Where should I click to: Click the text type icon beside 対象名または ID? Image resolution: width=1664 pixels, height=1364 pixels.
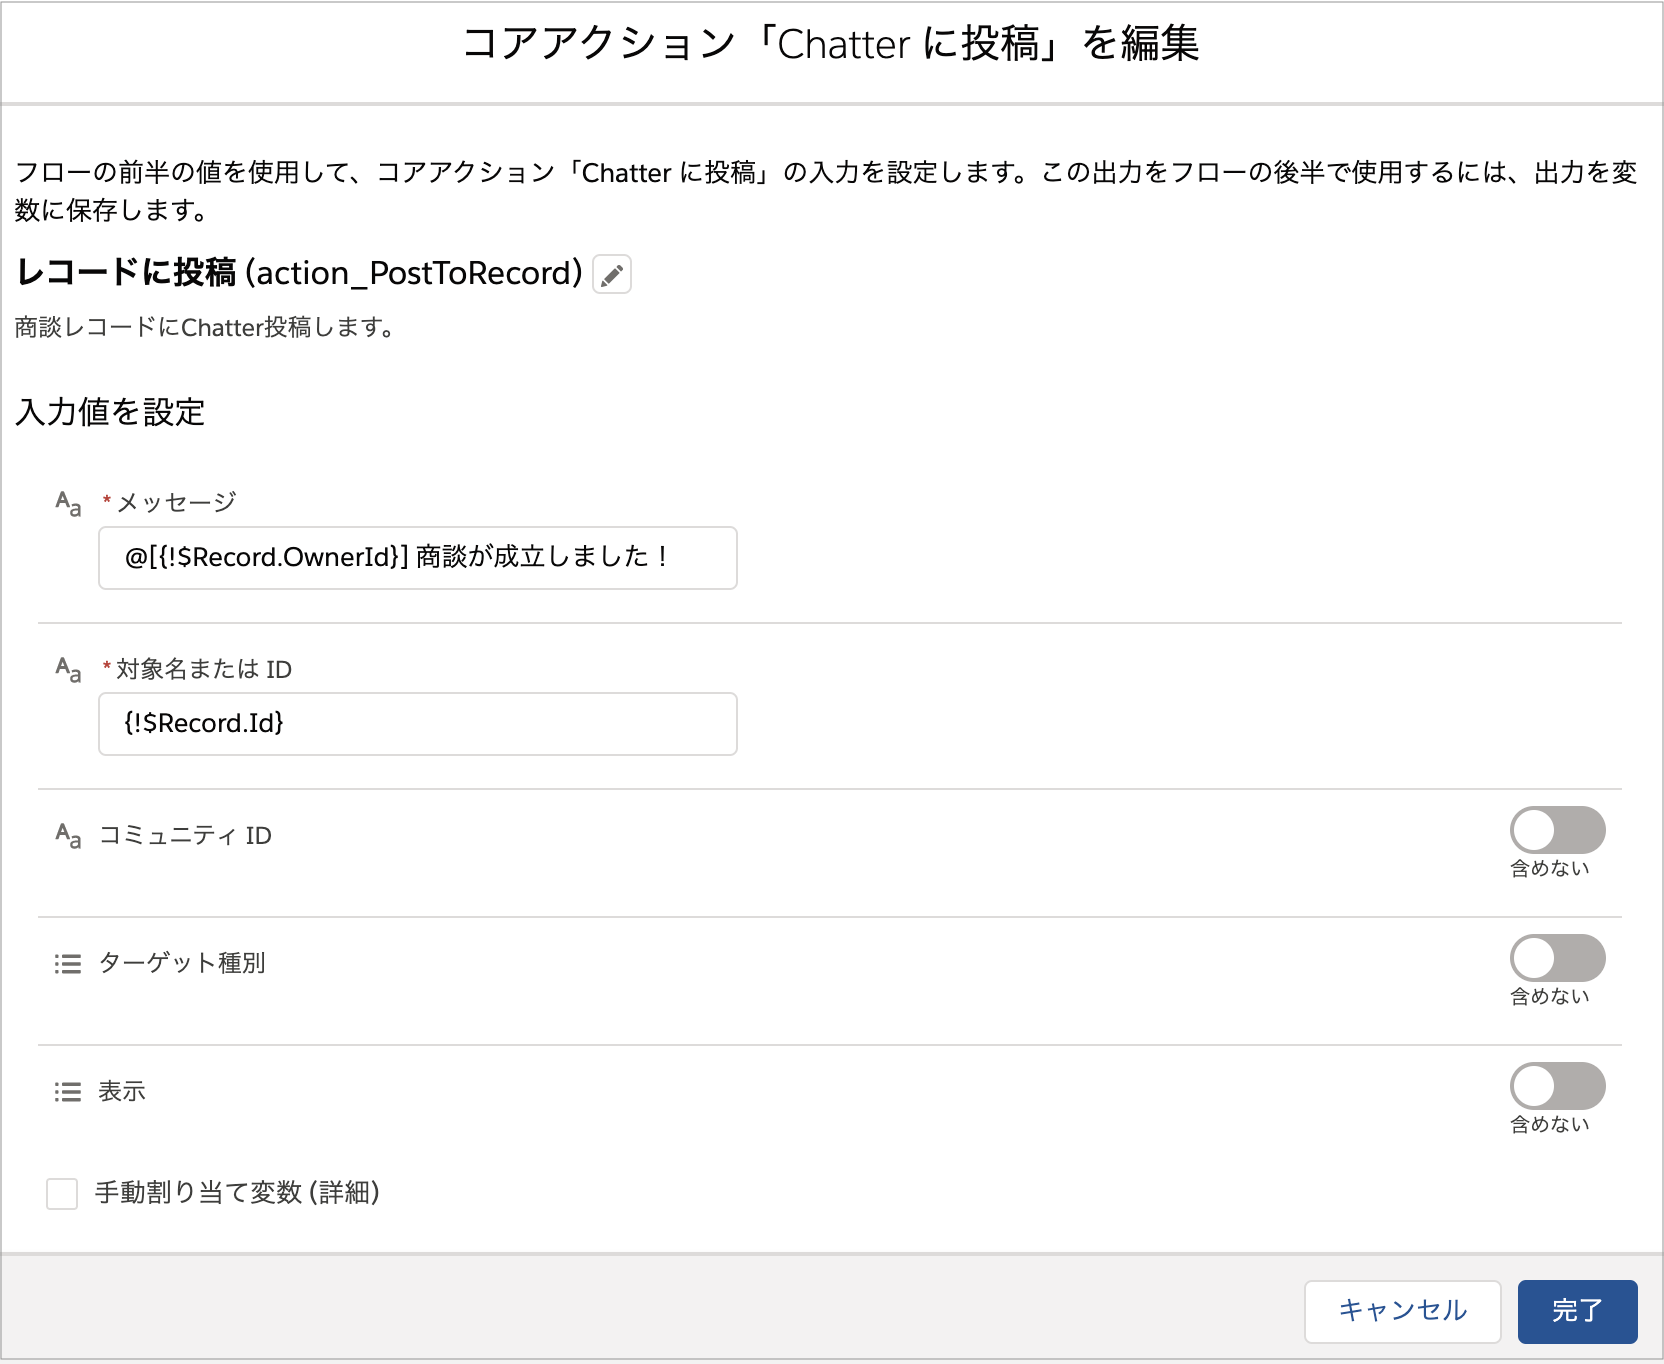(68, 669)
